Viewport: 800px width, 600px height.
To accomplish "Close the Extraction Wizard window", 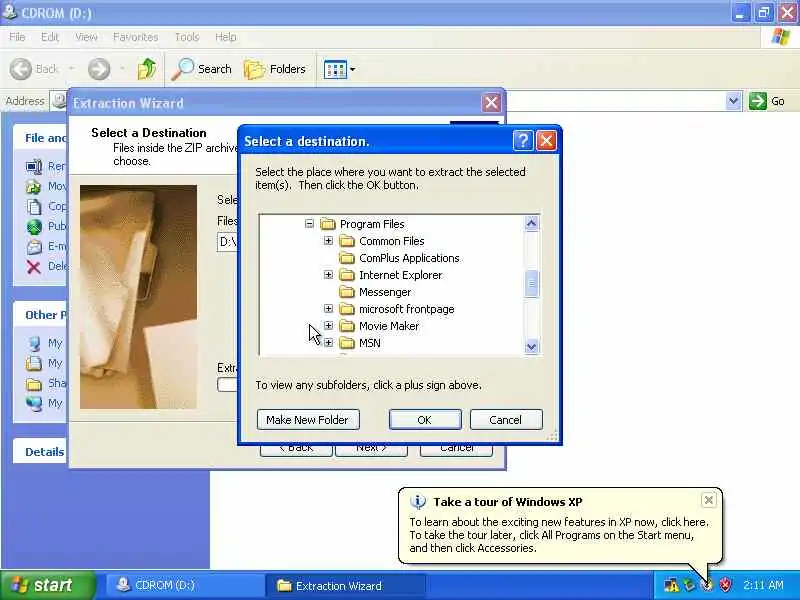I will [x=491, y=103].
